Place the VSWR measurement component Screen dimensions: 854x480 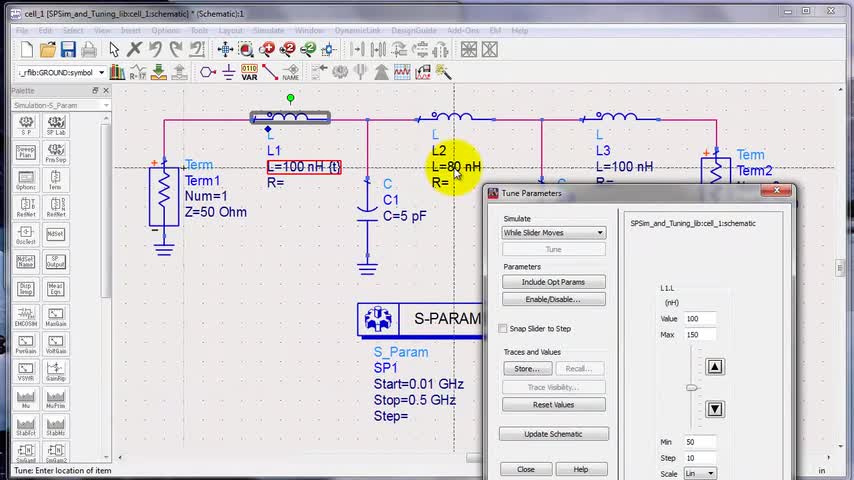point(26,372)
